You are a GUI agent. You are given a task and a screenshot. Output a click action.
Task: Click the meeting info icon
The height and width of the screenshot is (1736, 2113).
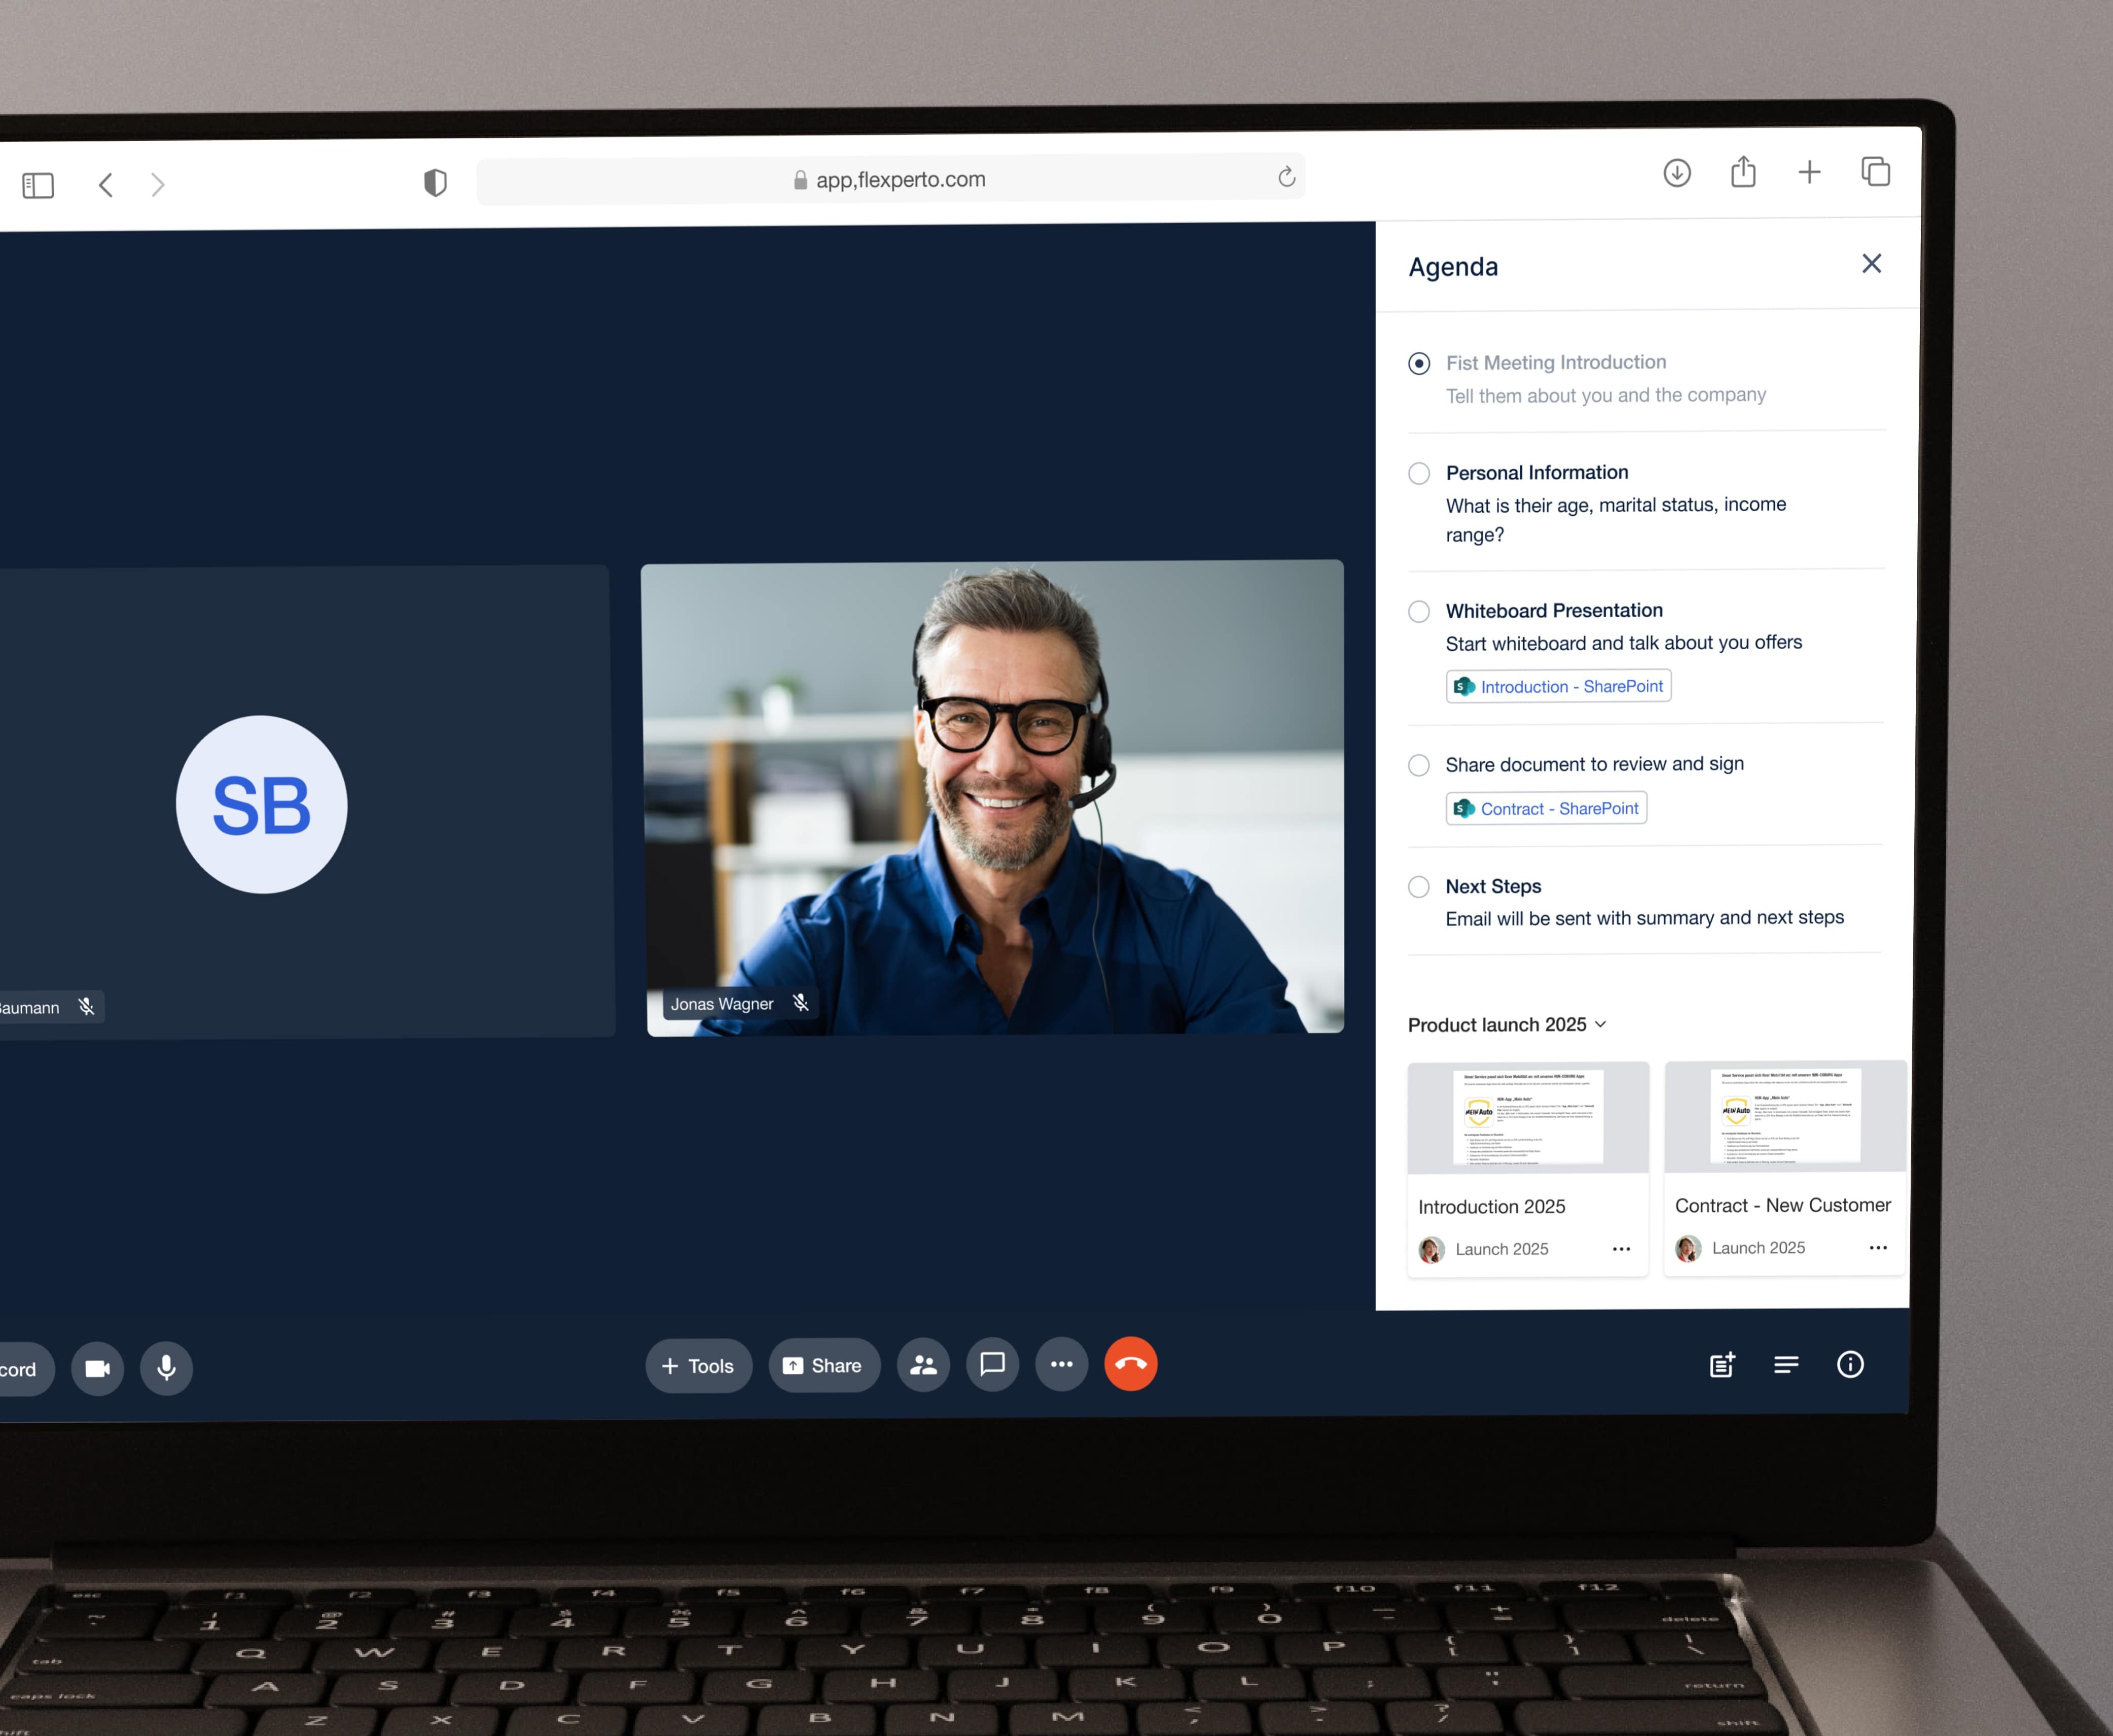(1850, 1364)
